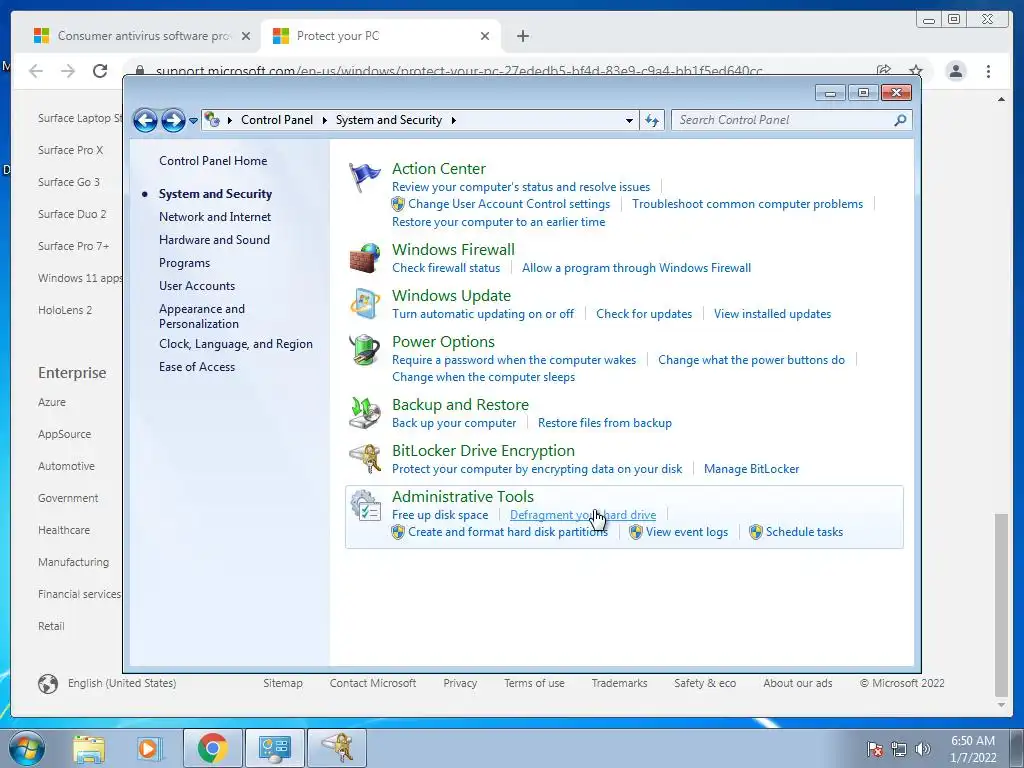Open the Windows Update icon

tap(364, 304)
